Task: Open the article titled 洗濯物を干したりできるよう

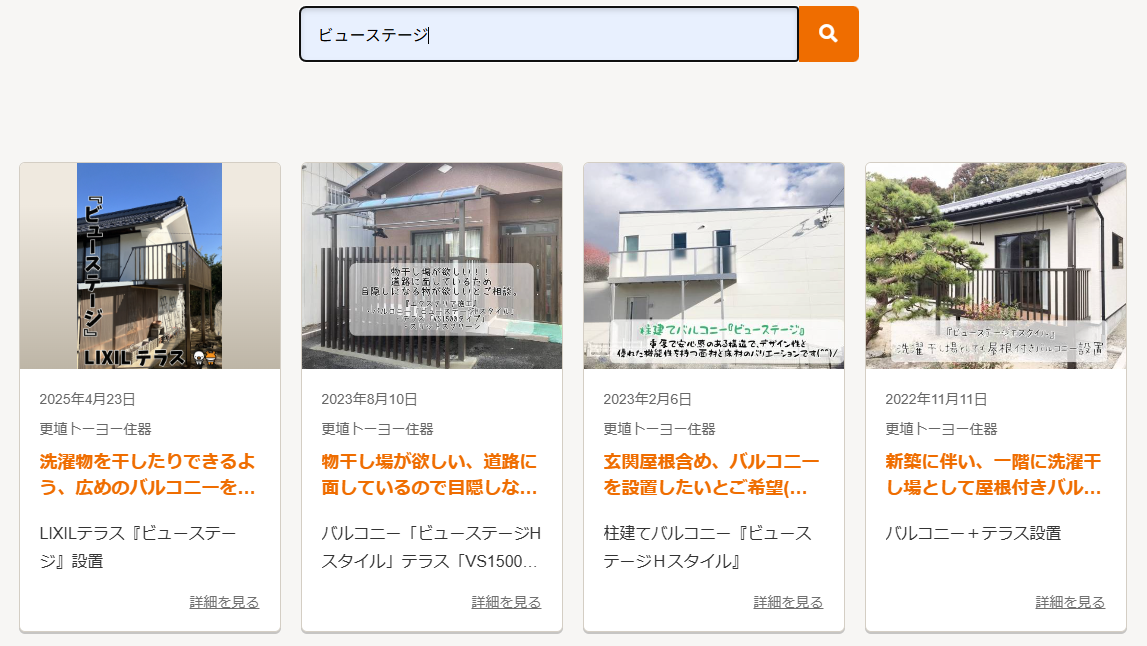Action: click(147, 475)
